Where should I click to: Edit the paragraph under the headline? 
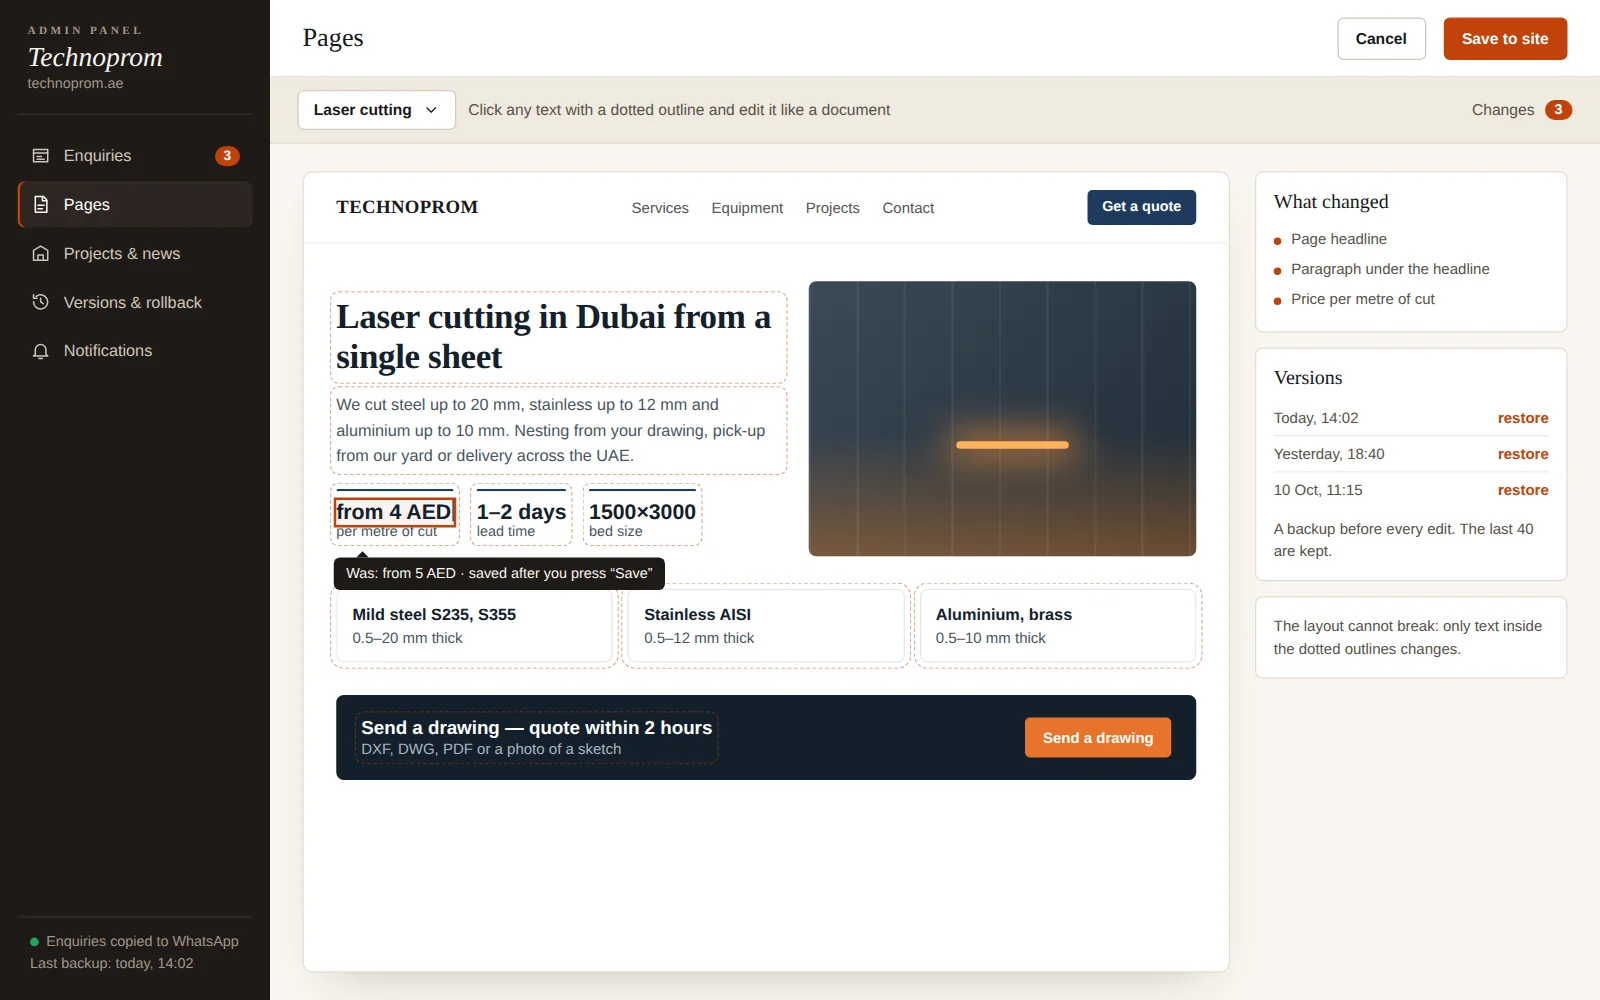pyautogui.click(x=558, y=431)
